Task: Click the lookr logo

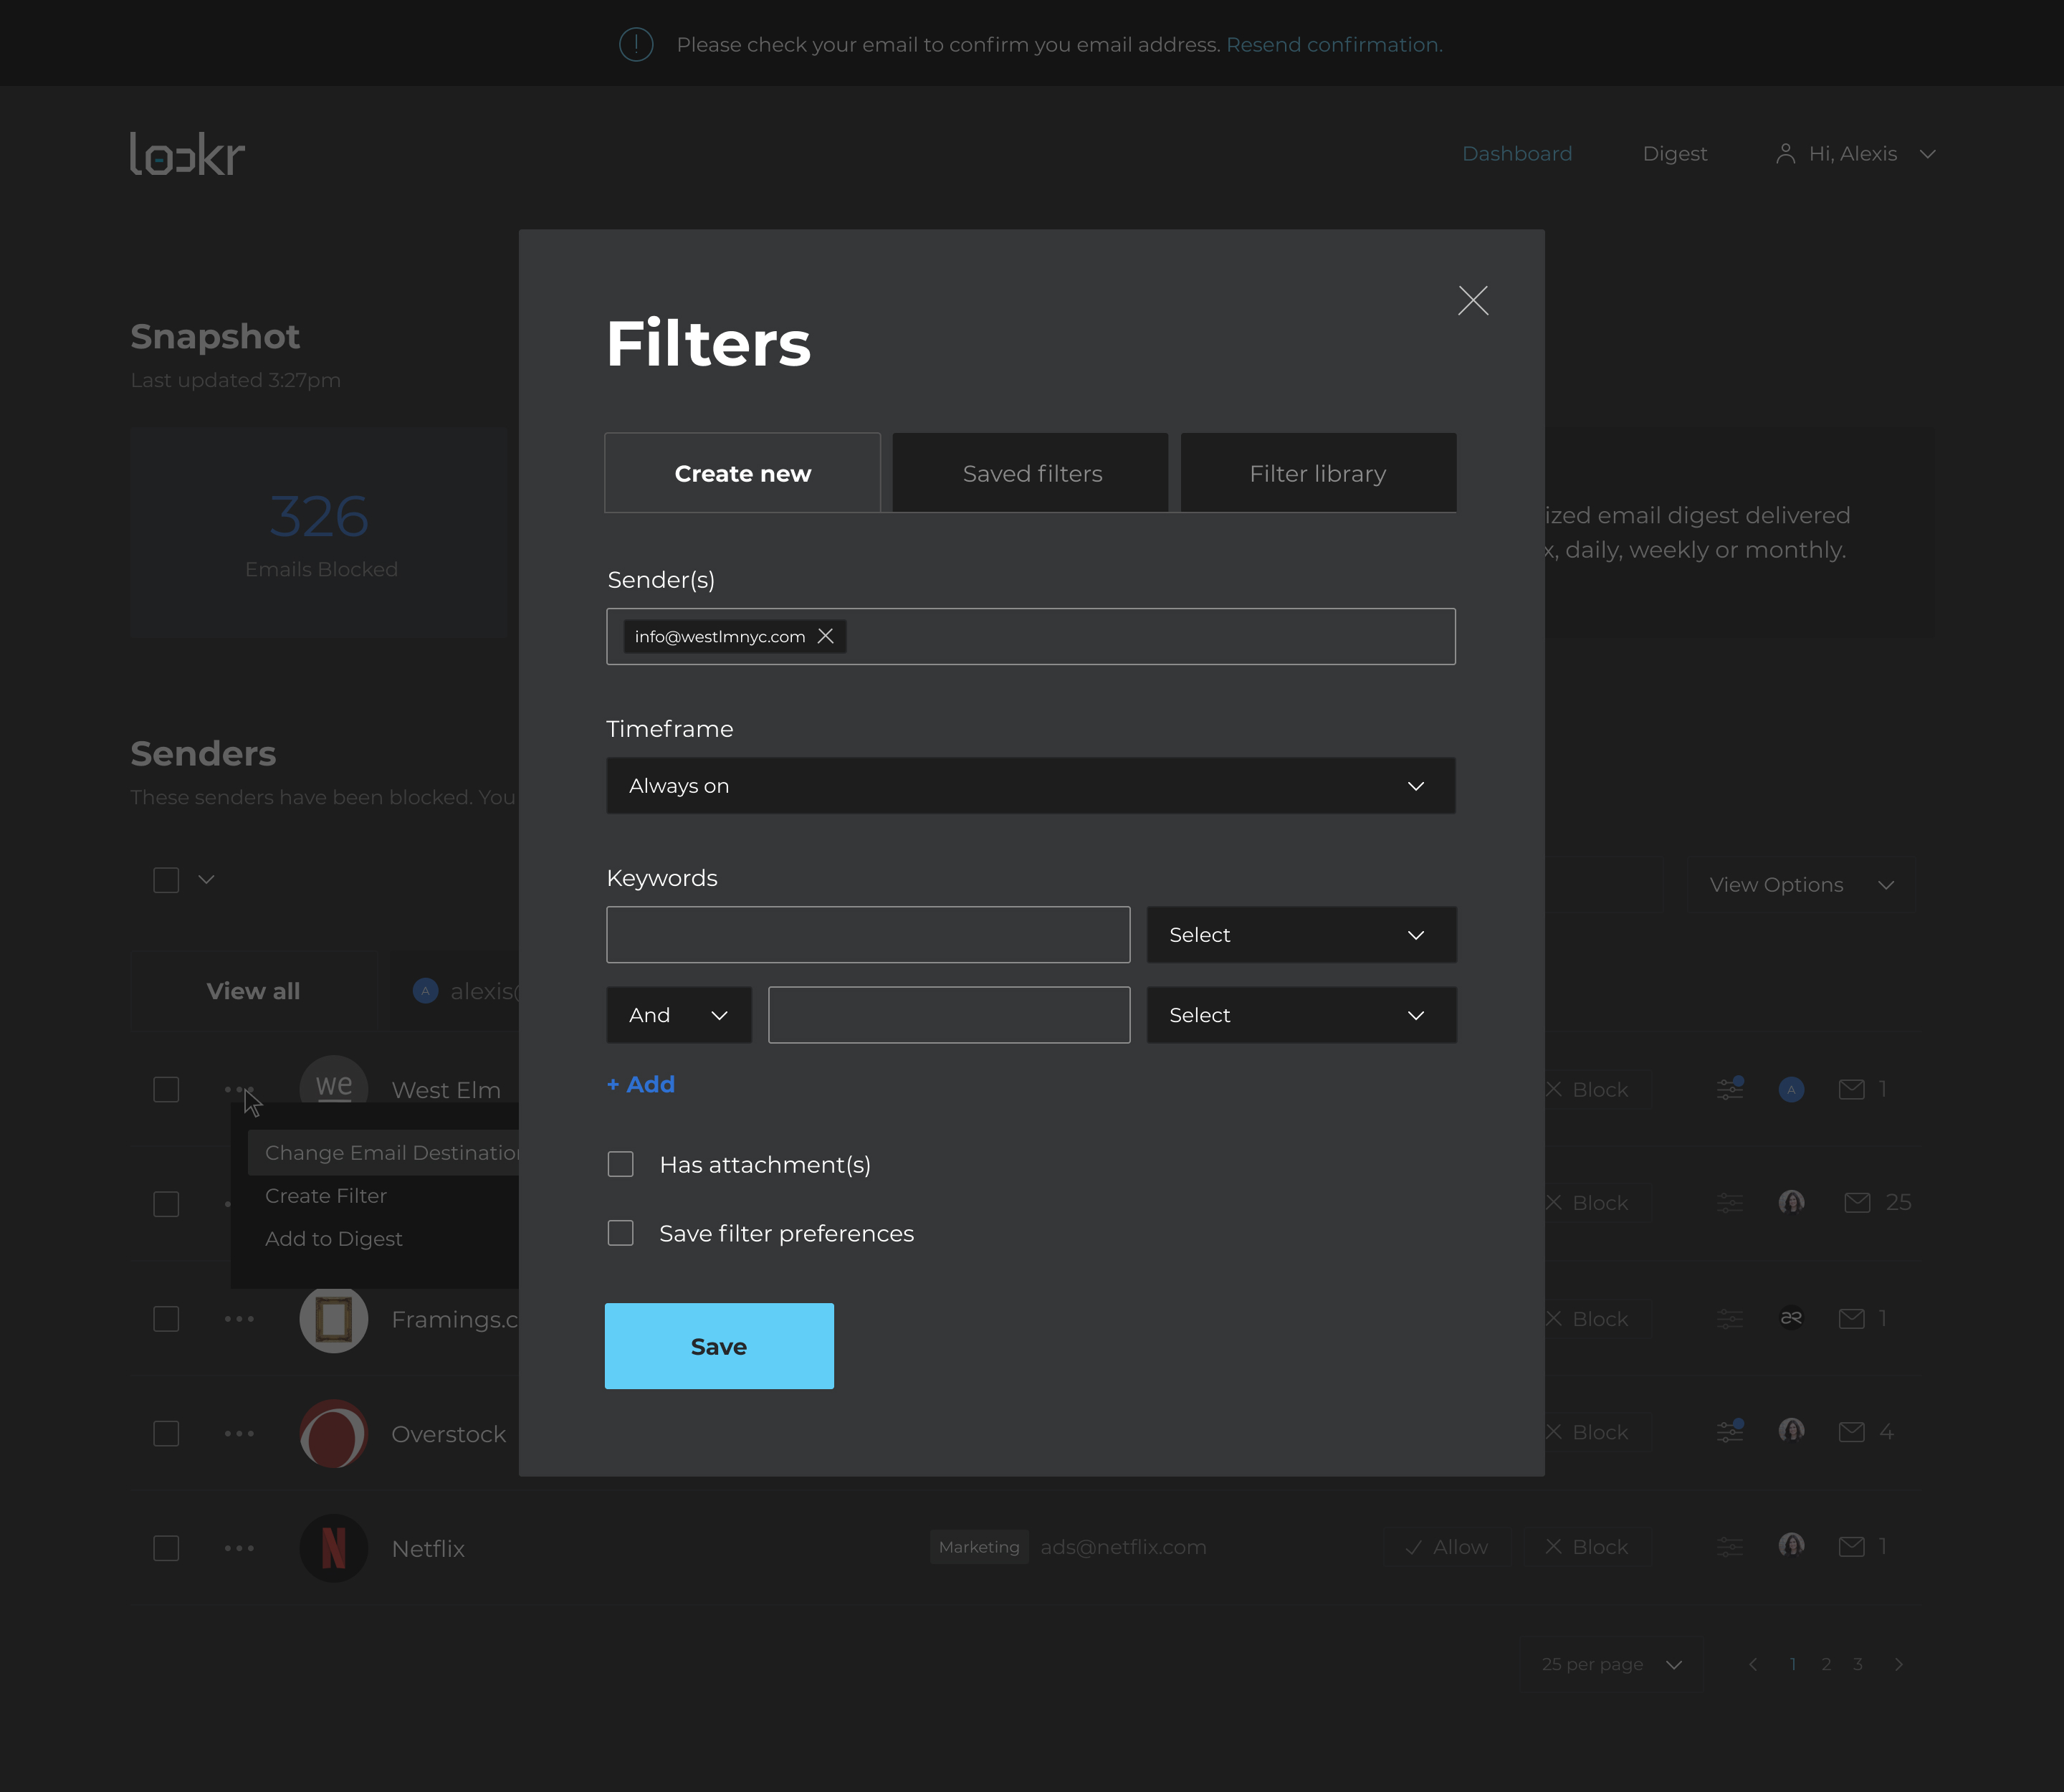Action: tap(187, 154)
